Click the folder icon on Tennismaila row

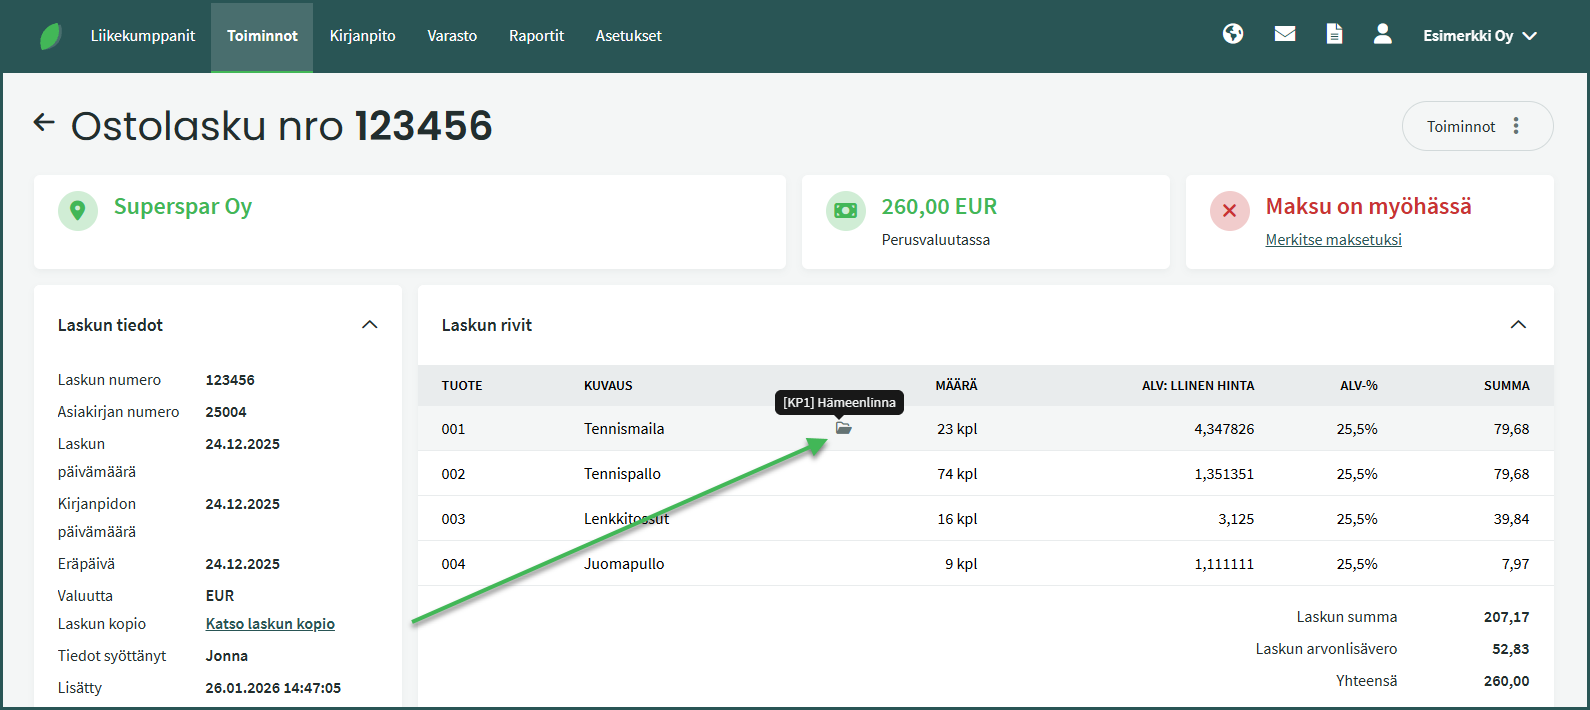[843, 428]
